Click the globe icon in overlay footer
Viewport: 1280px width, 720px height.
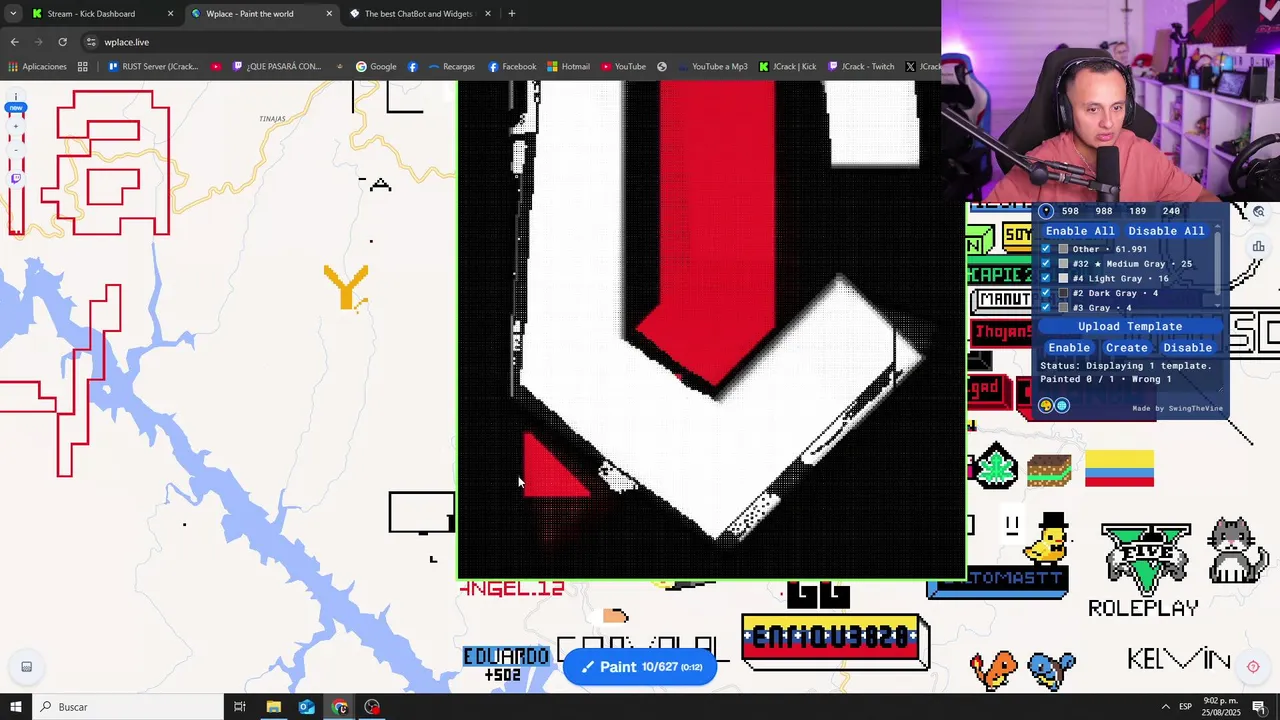click(x=1062, y=405)
